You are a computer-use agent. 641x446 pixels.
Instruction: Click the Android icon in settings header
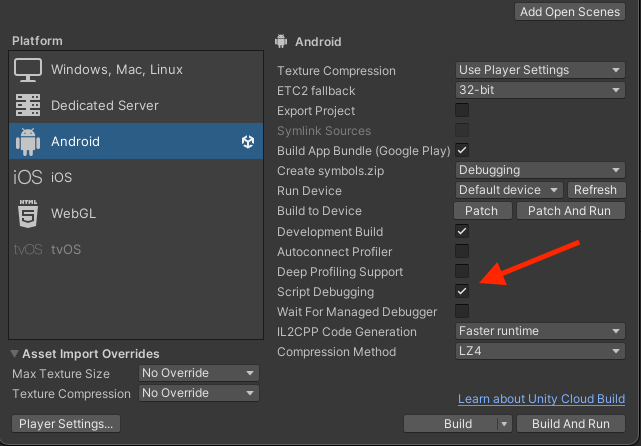click(x=281, y=42)
